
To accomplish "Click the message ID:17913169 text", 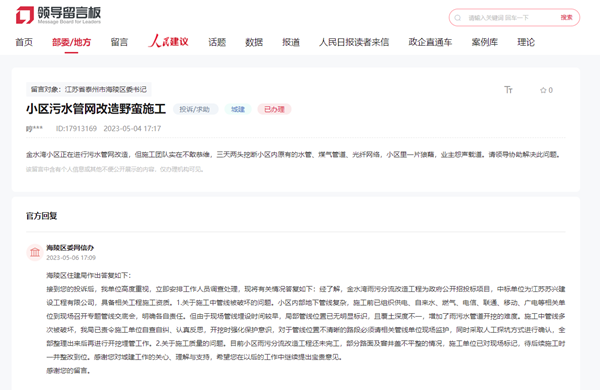I will [x=76, y=129].
